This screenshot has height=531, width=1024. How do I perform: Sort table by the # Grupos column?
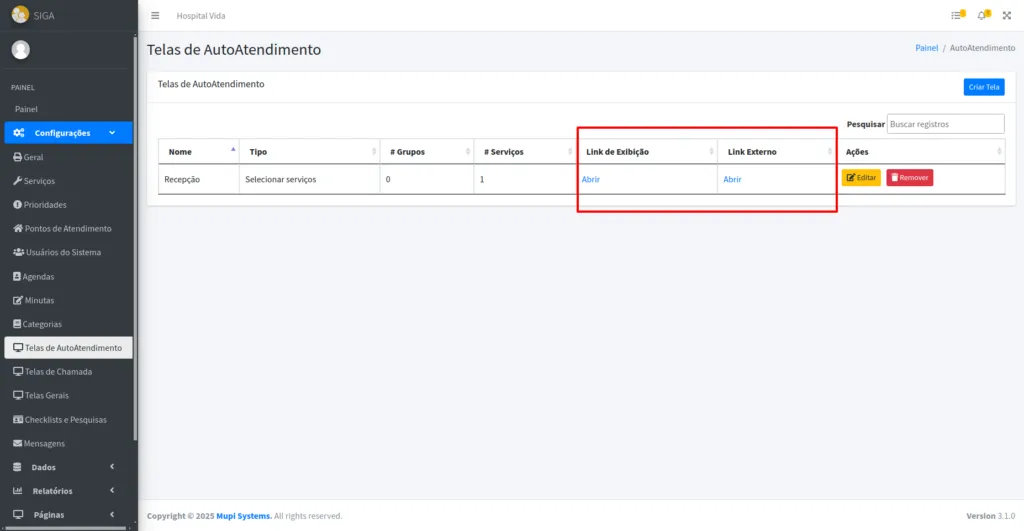[426, 152]
